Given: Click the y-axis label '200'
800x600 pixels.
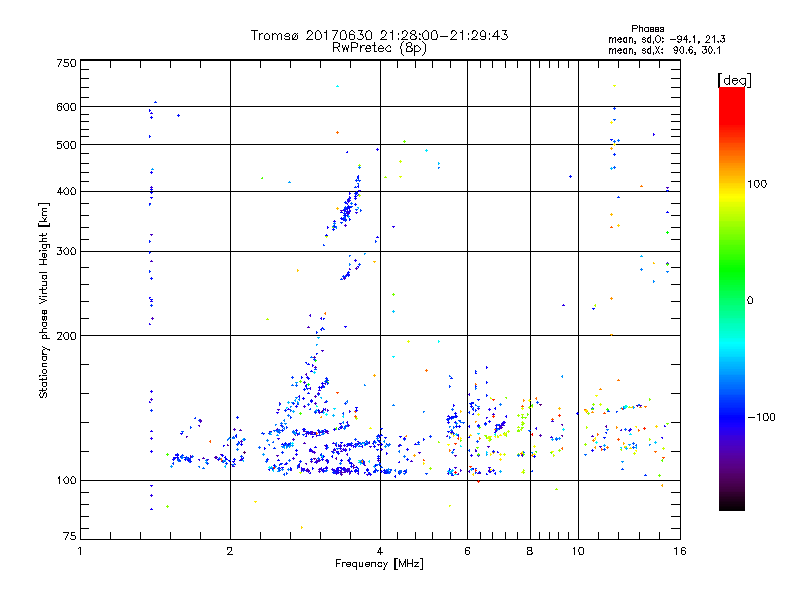Looking at the screenshot, I should click(66, 336).
